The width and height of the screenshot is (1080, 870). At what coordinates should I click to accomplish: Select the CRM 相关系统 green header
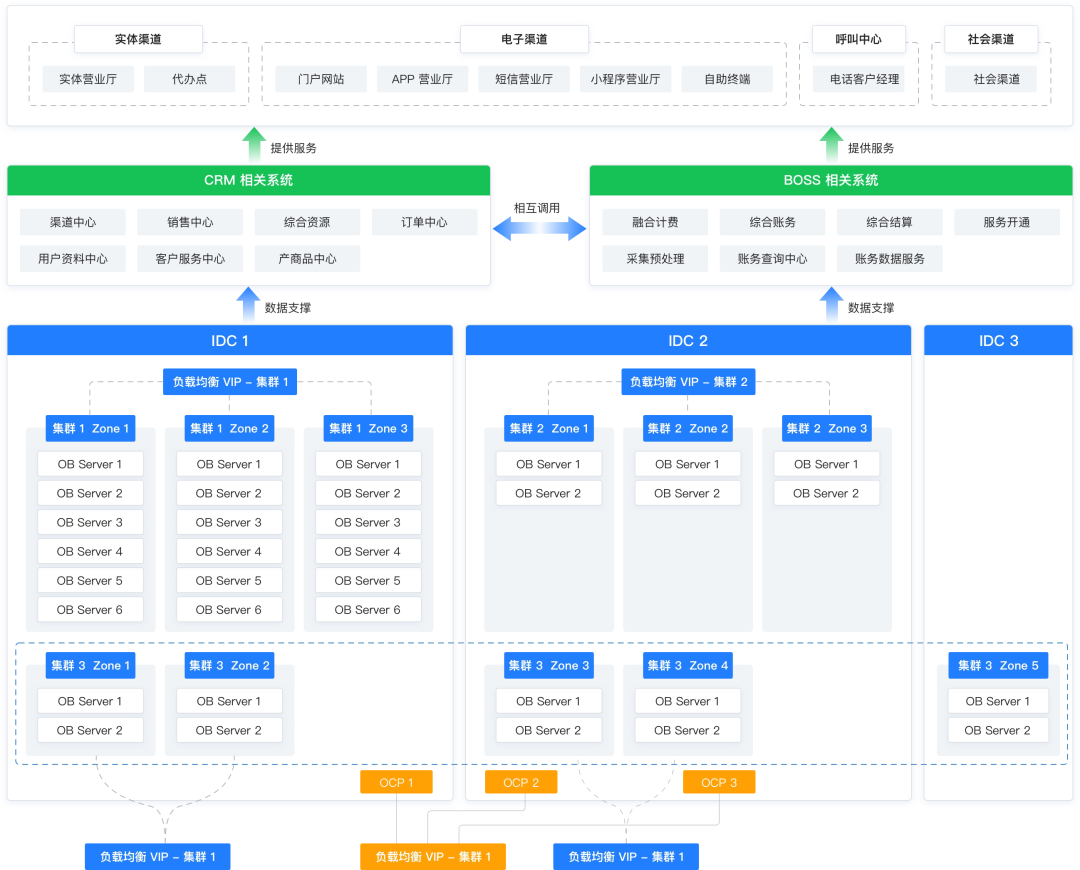(249, 180)
